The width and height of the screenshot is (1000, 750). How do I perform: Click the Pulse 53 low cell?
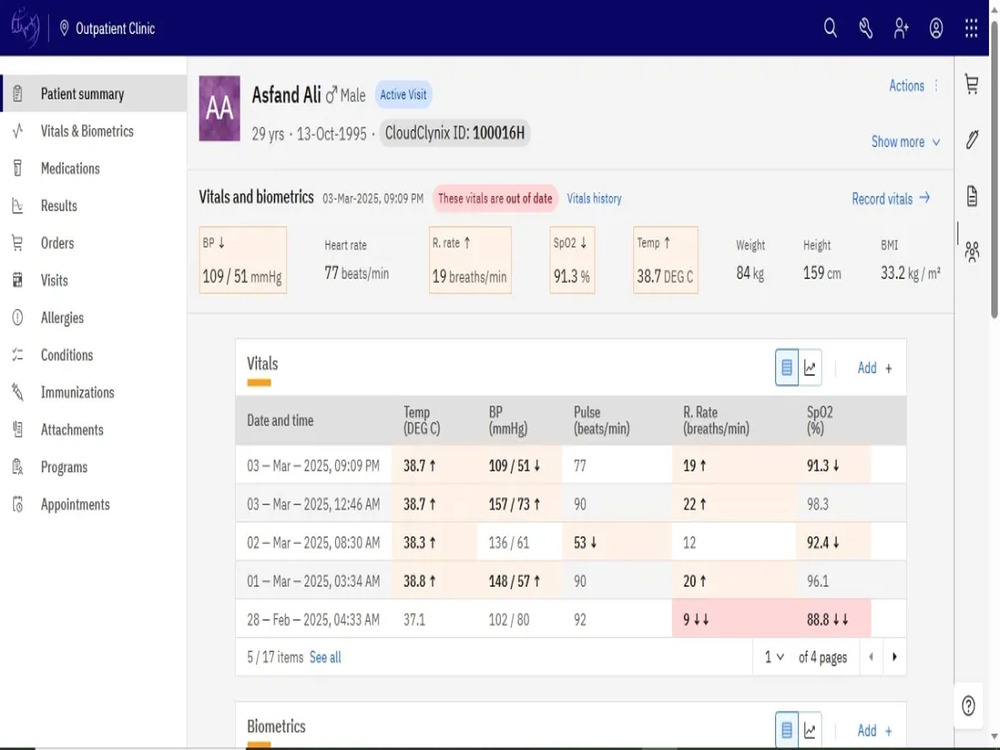(x=617, y=543)
